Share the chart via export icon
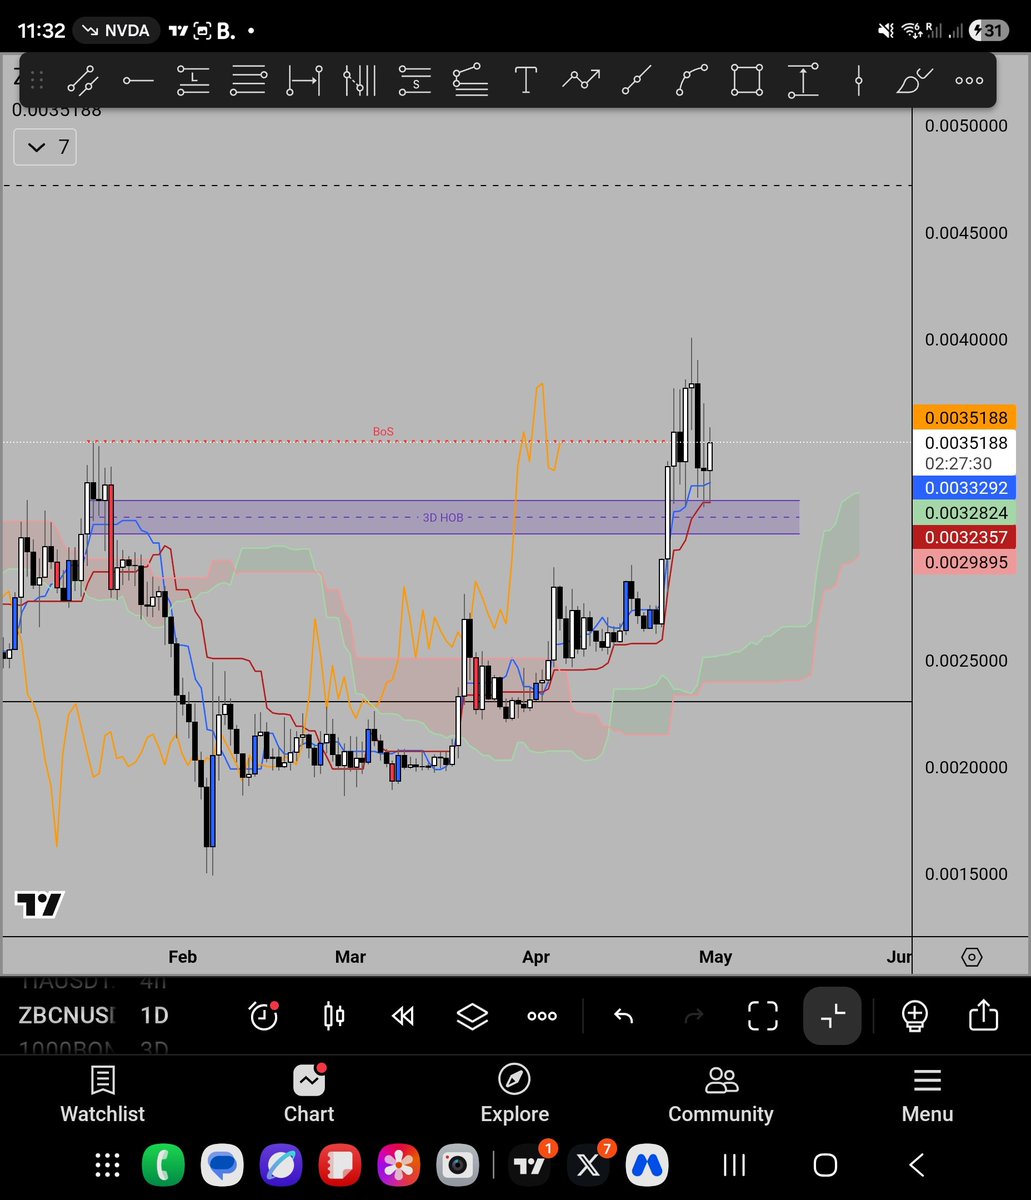1031x1200 pixels. (984, 1016)
